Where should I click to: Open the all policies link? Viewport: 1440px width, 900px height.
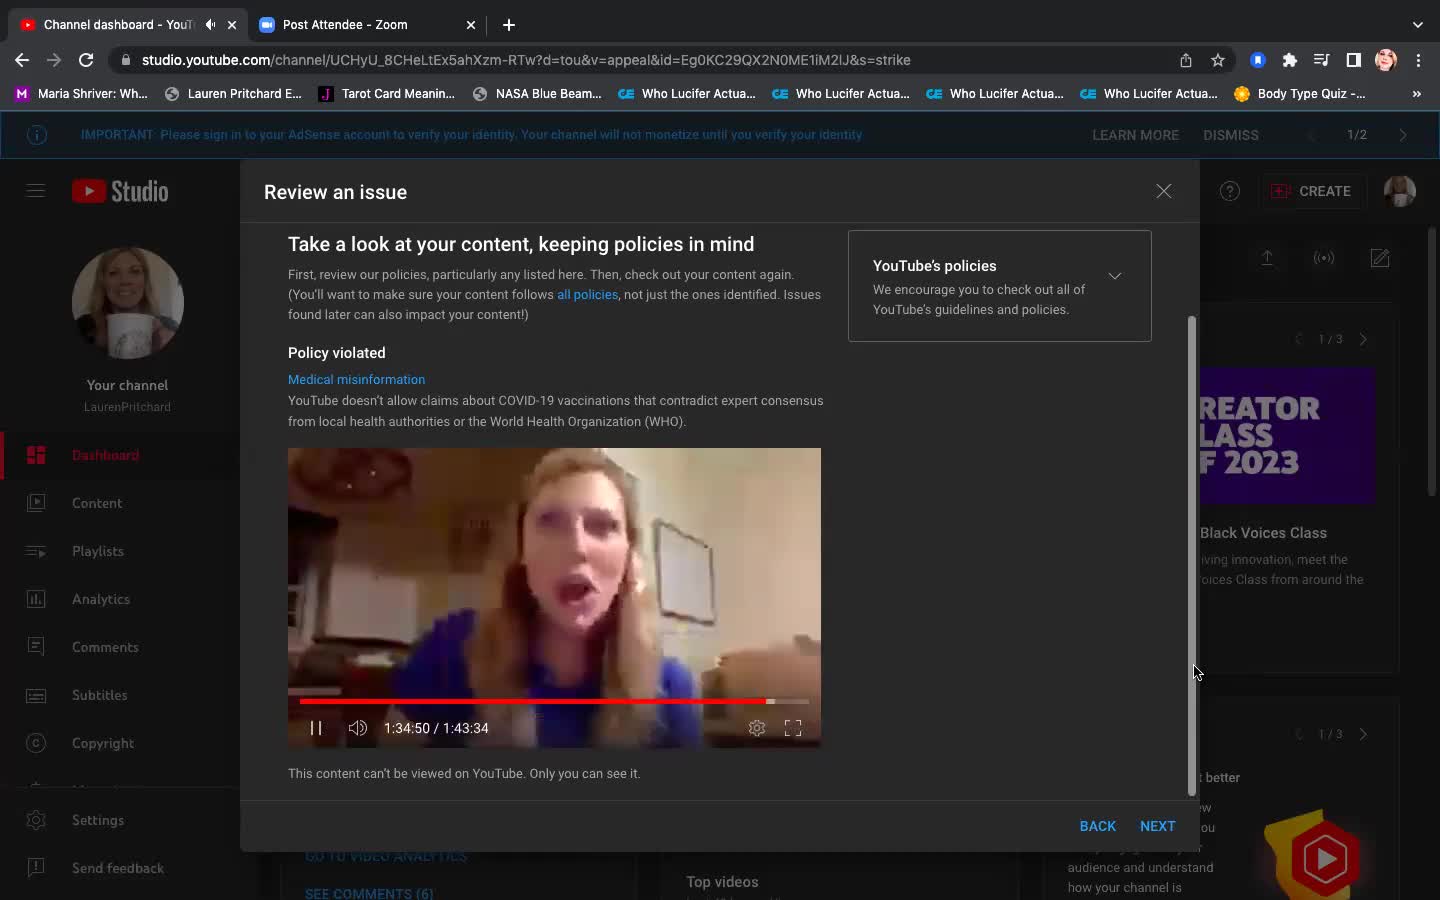pyautogui.click(x=587, y=294)
